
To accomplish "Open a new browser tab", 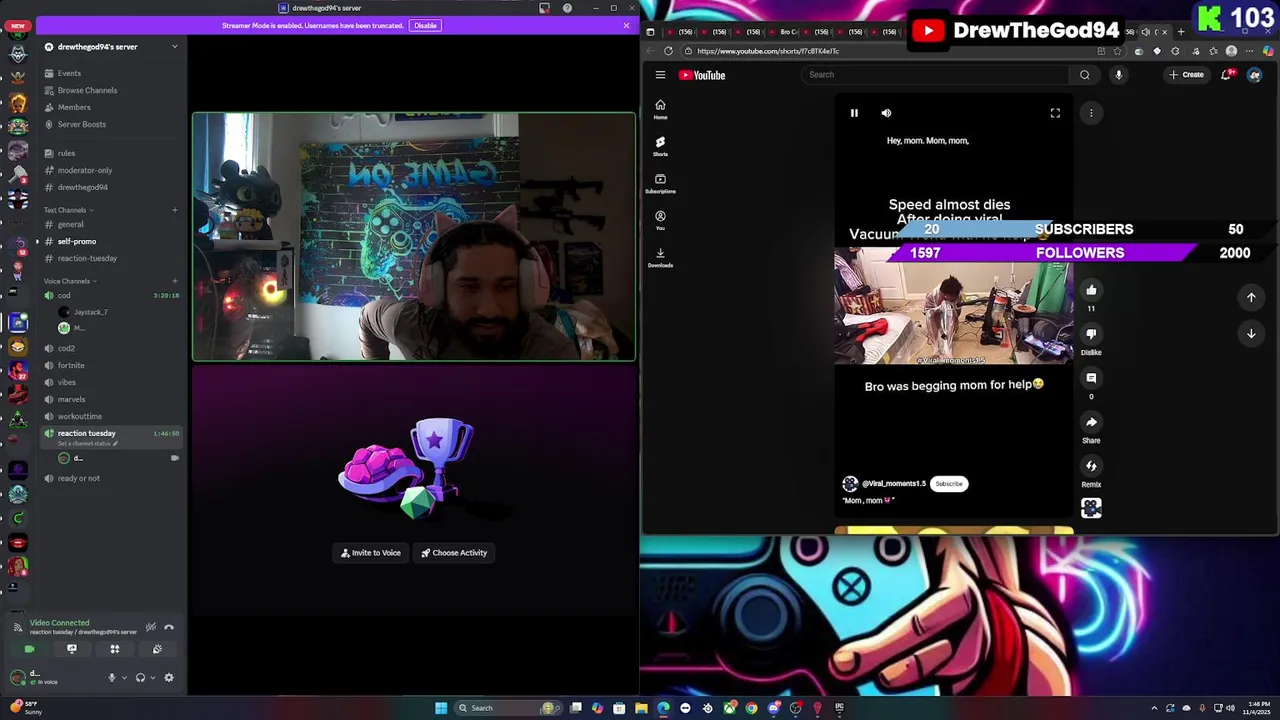I will click(x=1180, y=32).
